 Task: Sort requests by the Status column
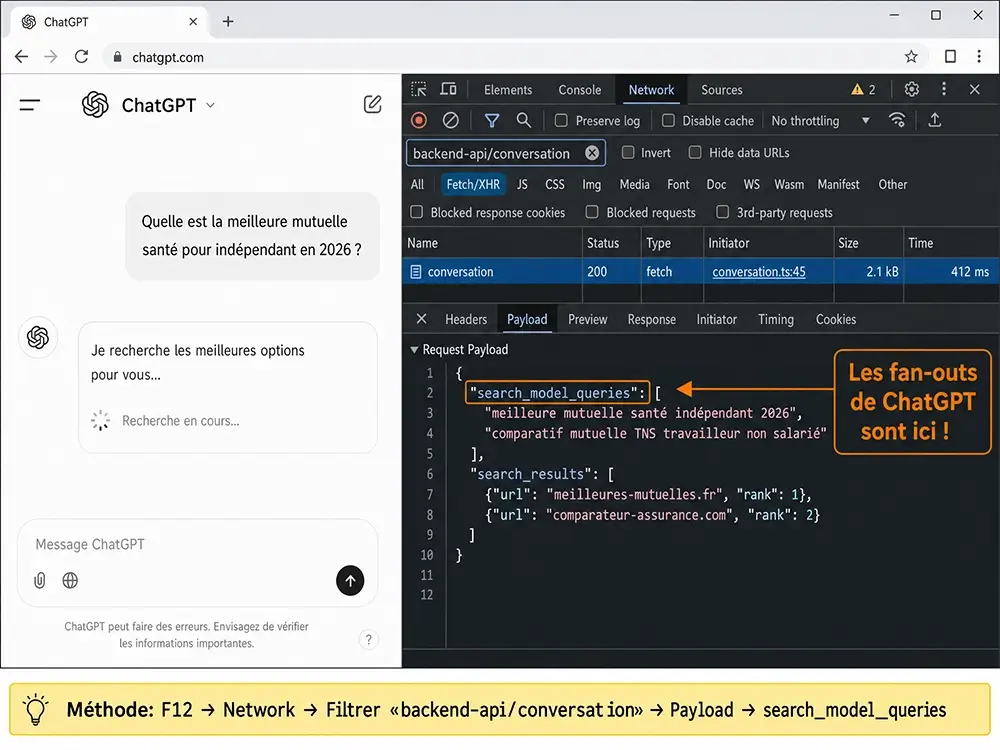612,243
